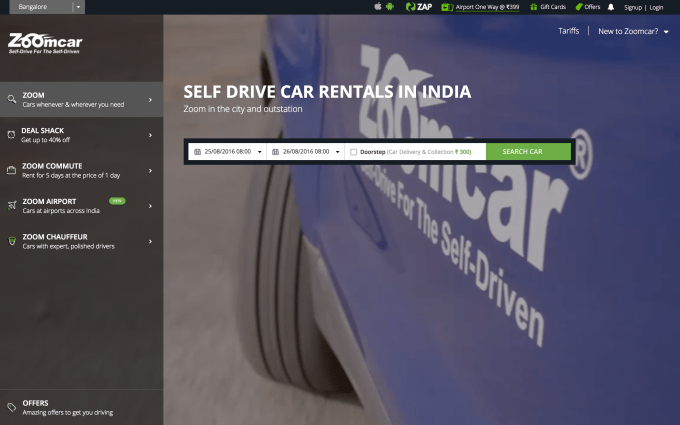Open the return date 26/08/2016 dropdown arrow
The image size is (680, 425).
[337, 152]
